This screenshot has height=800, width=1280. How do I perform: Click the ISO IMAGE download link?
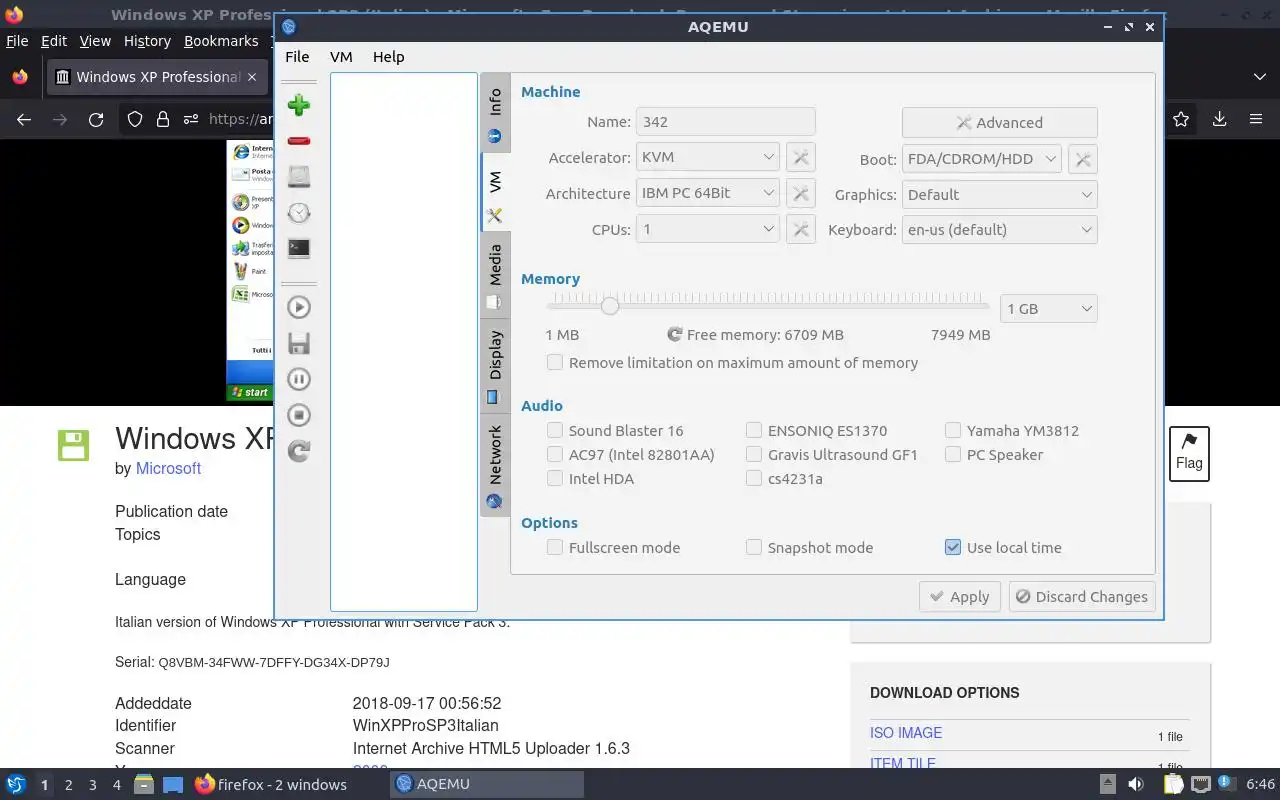pyautogui.click(x=906, y=733)
